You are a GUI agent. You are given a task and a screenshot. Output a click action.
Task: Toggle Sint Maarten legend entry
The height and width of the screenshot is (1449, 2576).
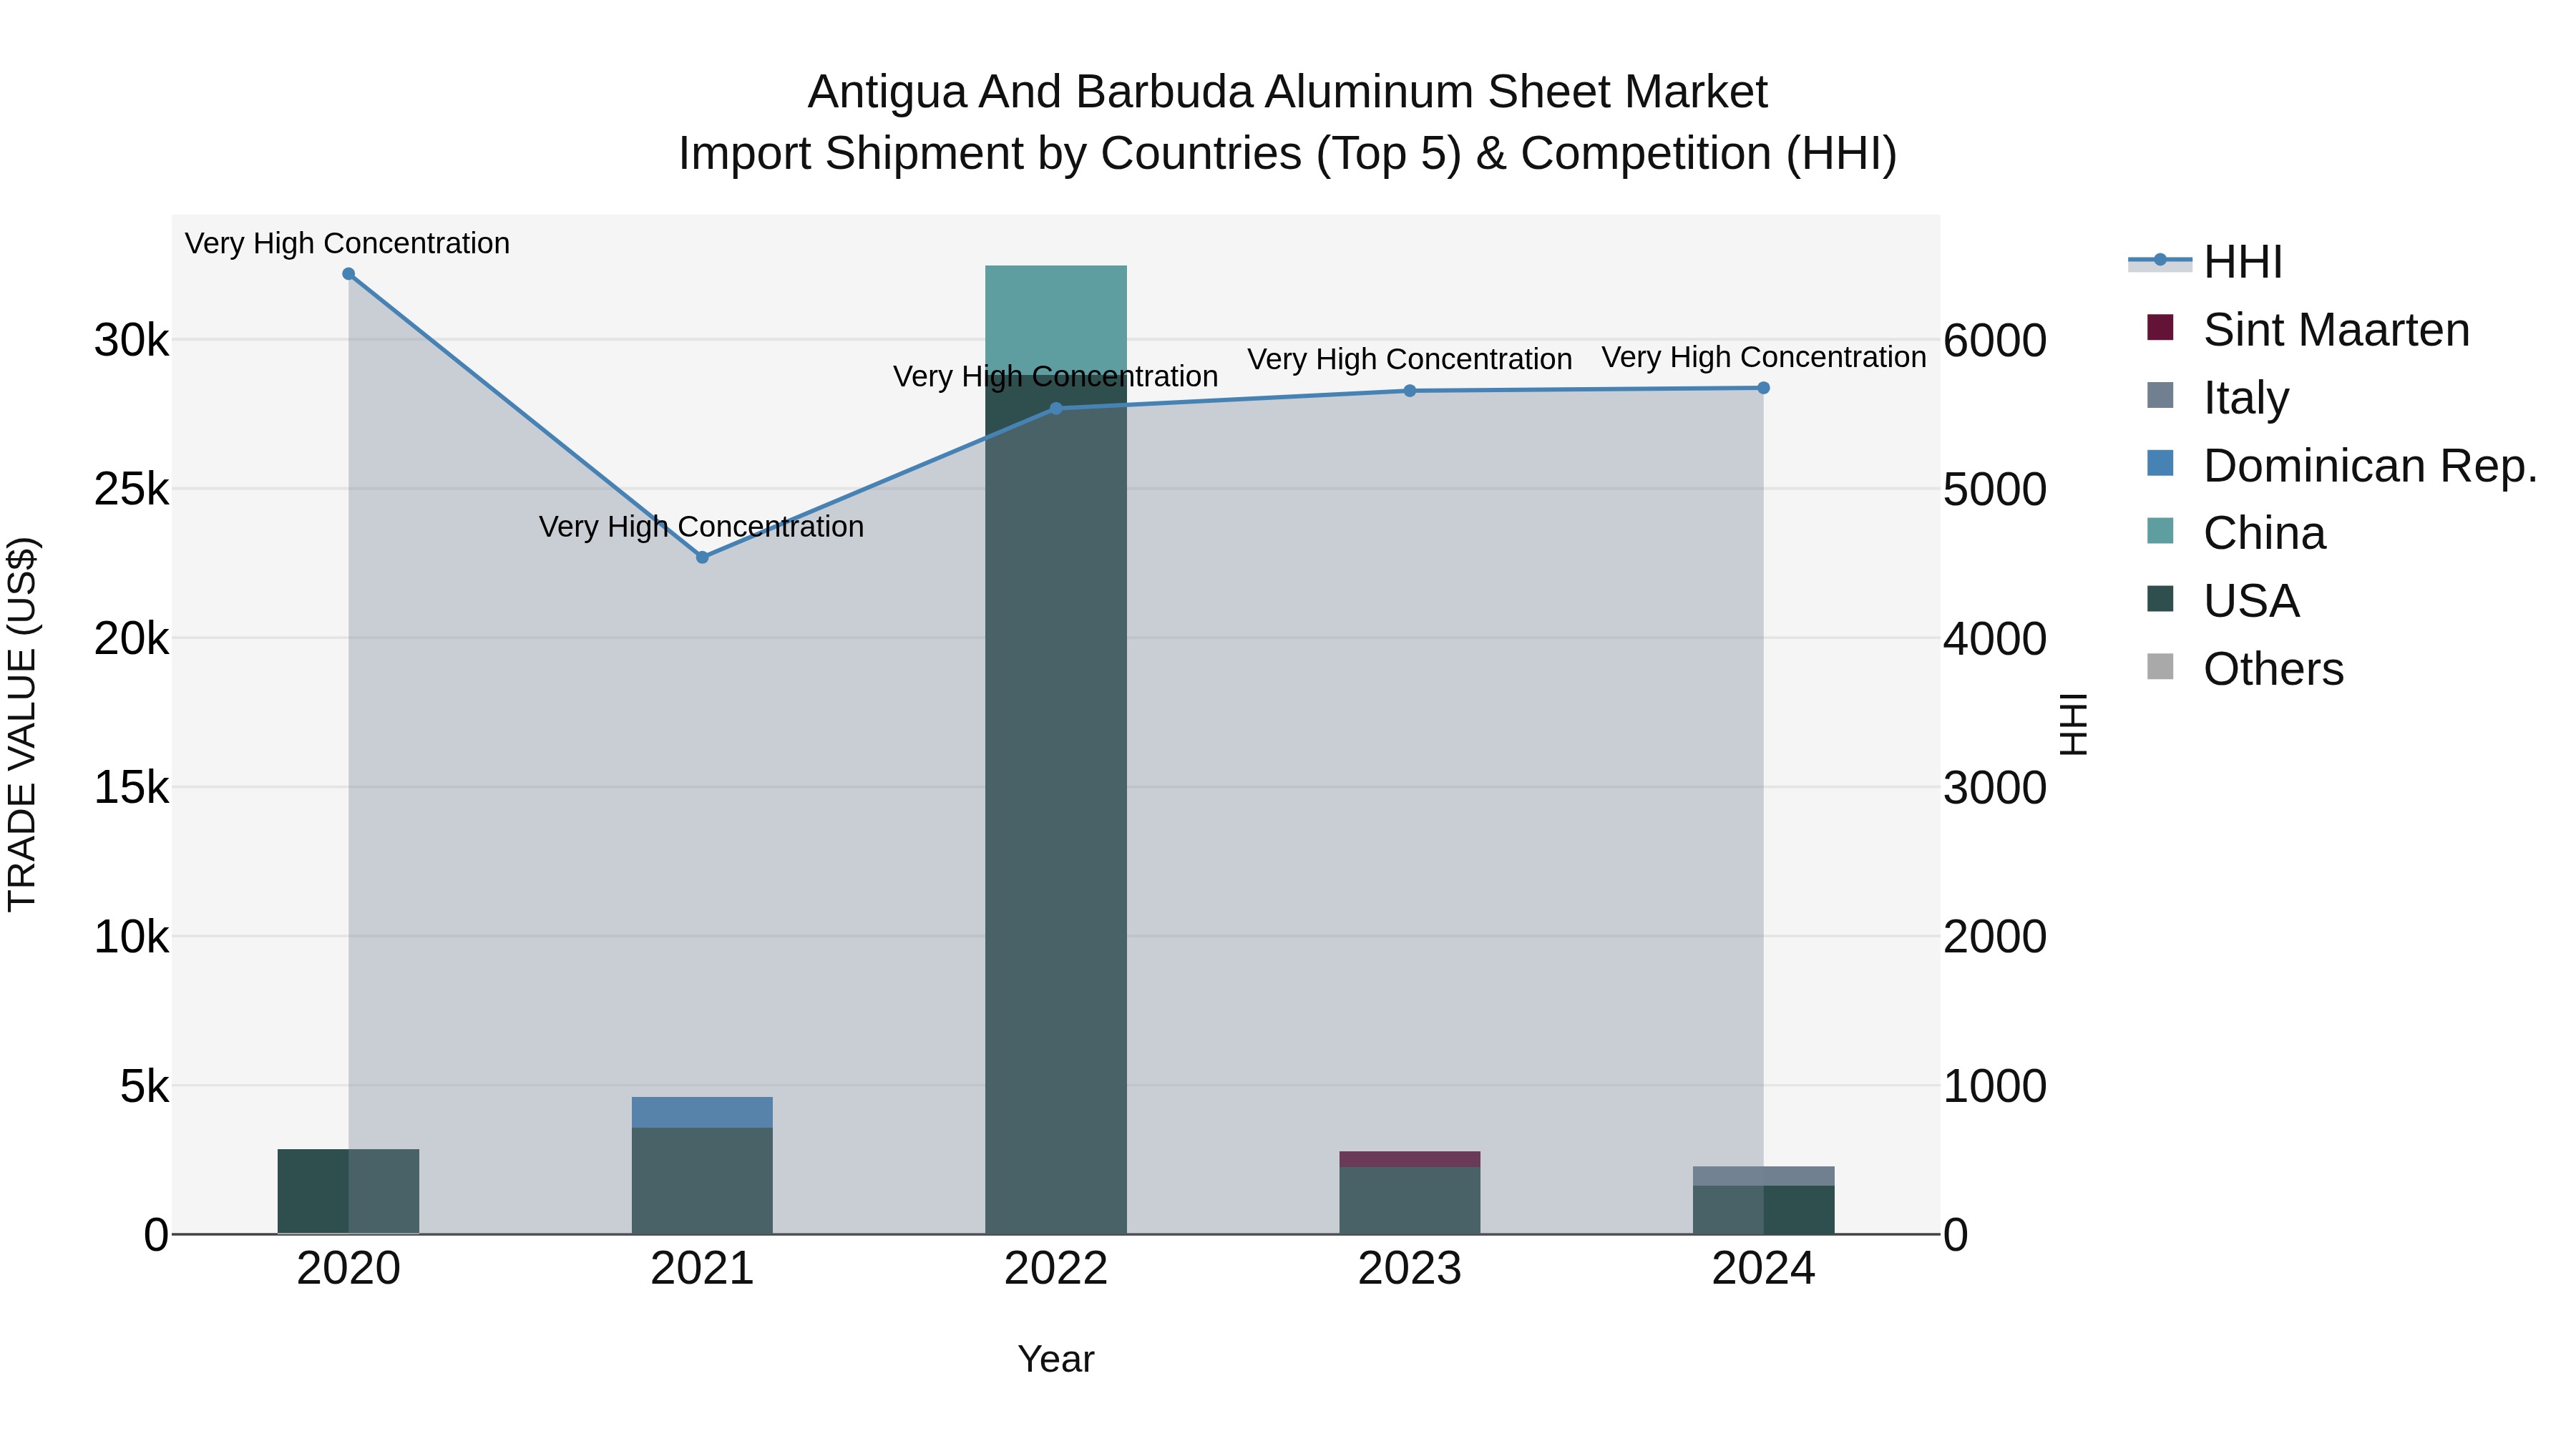tap(2308, 330)
